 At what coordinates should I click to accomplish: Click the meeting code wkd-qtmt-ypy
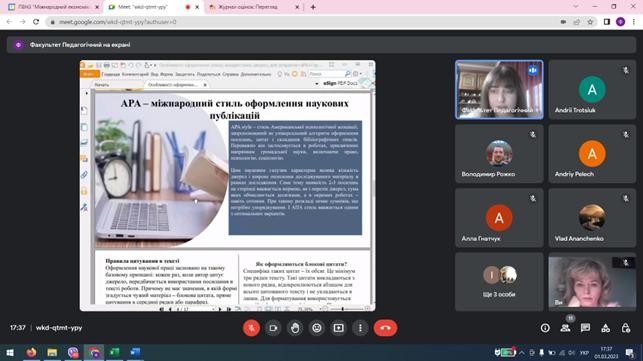click(x=59, y=328)
